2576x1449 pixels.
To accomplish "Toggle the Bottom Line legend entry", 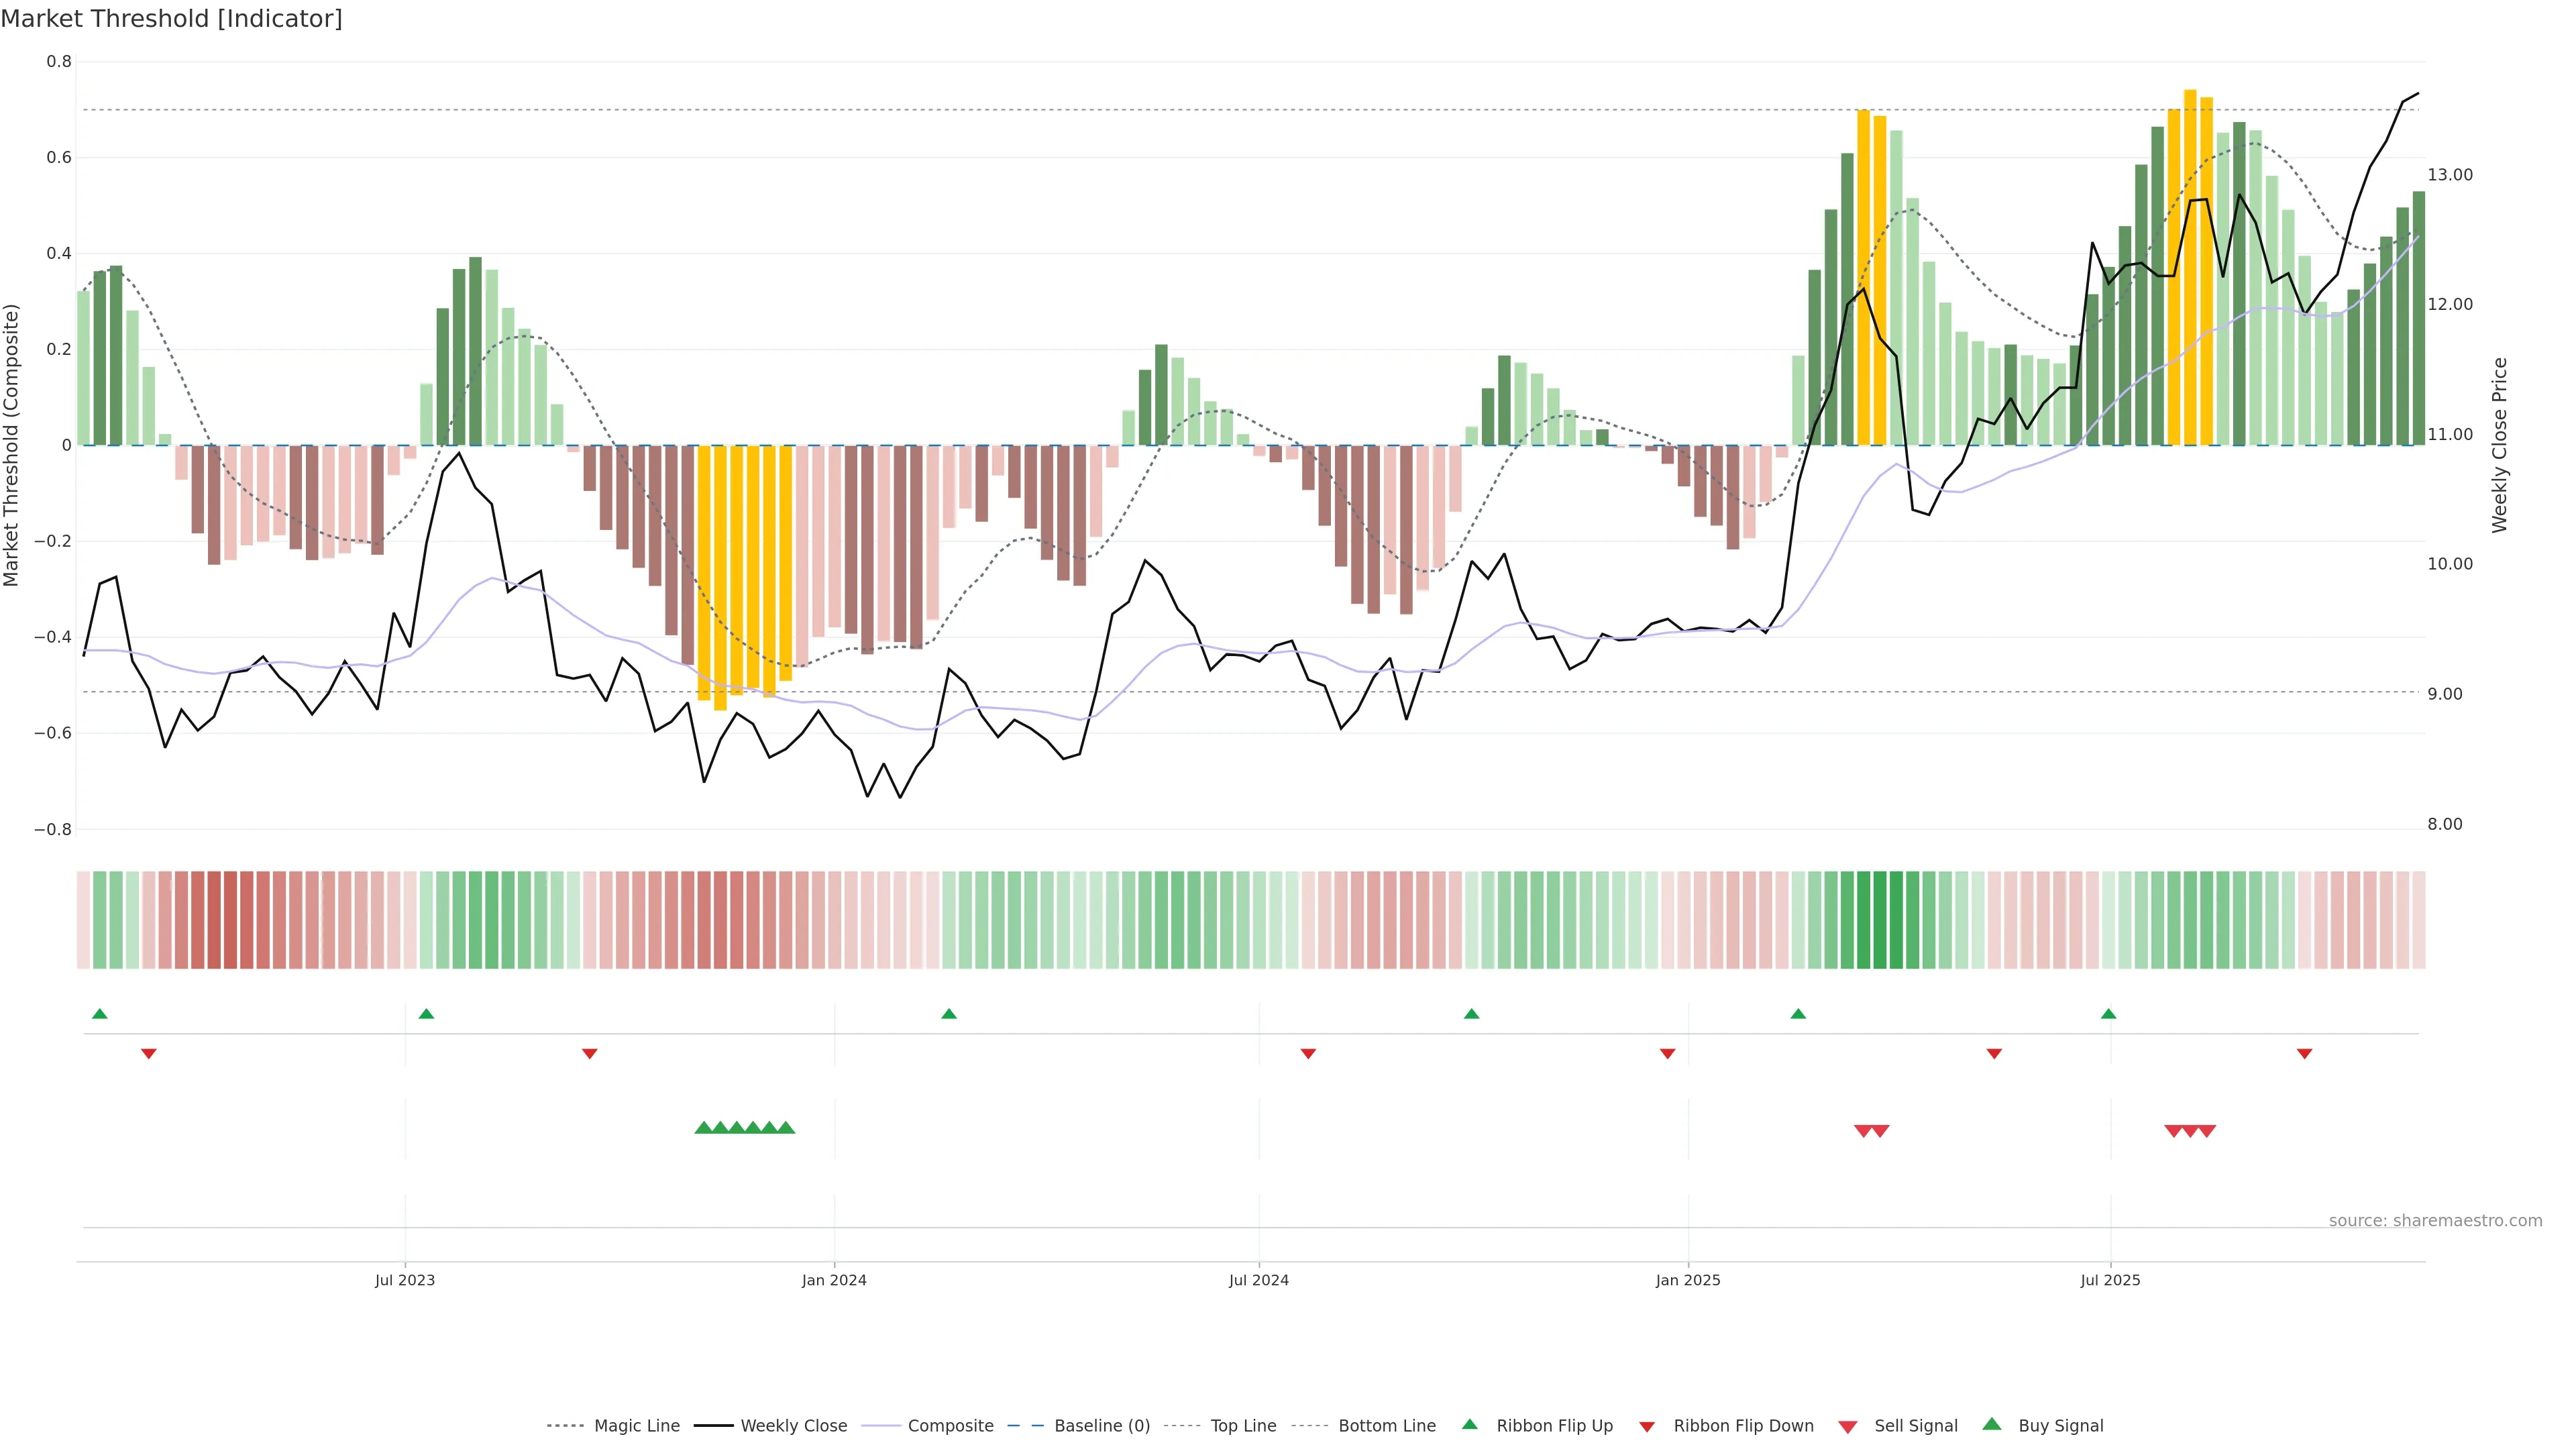I will click(x=1386, y=1426).
